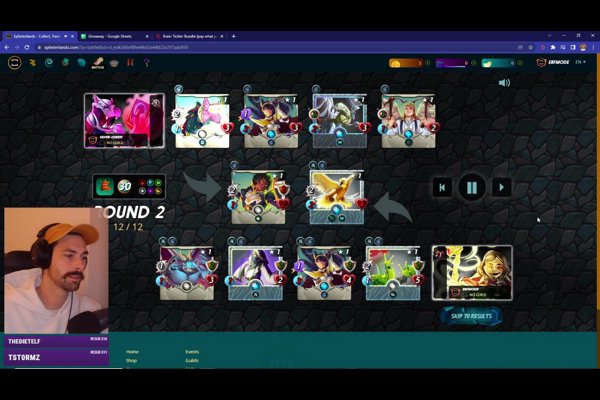
Task: Select the golden bird monster card
Action: (x=337, y=197)
